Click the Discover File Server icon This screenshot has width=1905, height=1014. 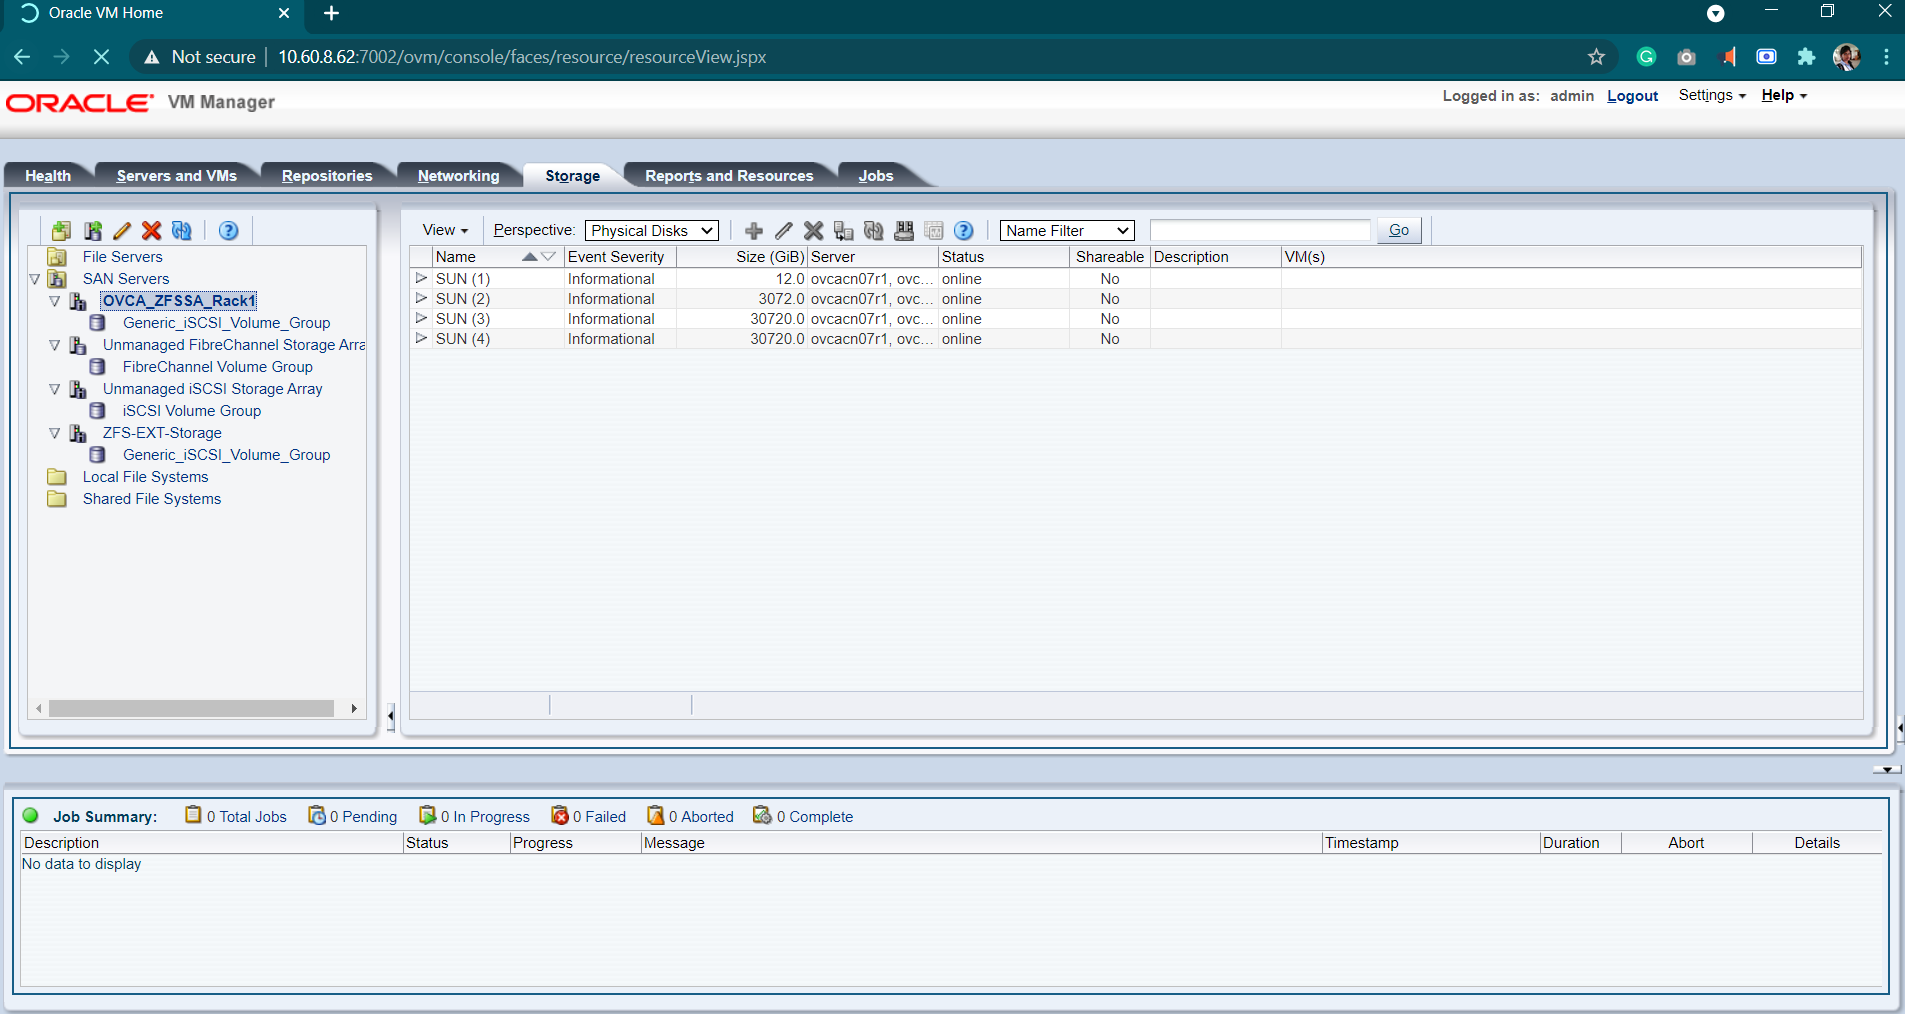(x=61, y=231)
